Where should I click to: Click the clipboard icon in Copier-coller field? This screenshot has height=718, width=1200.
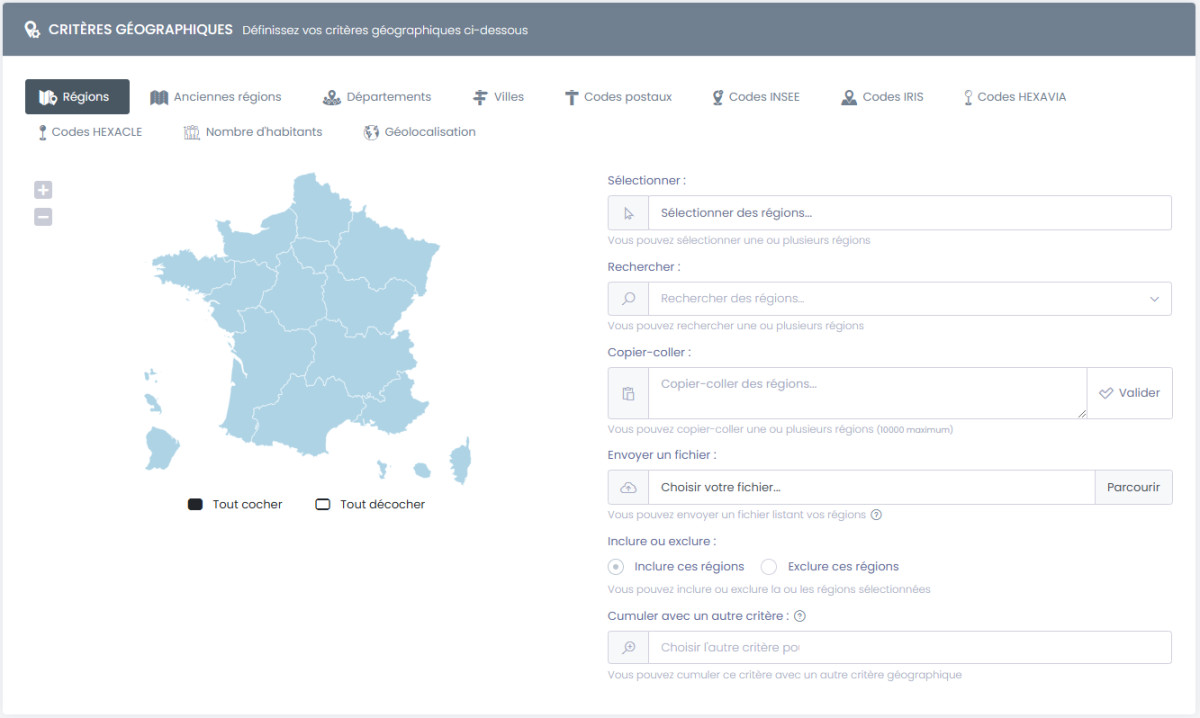coord(628,393)
